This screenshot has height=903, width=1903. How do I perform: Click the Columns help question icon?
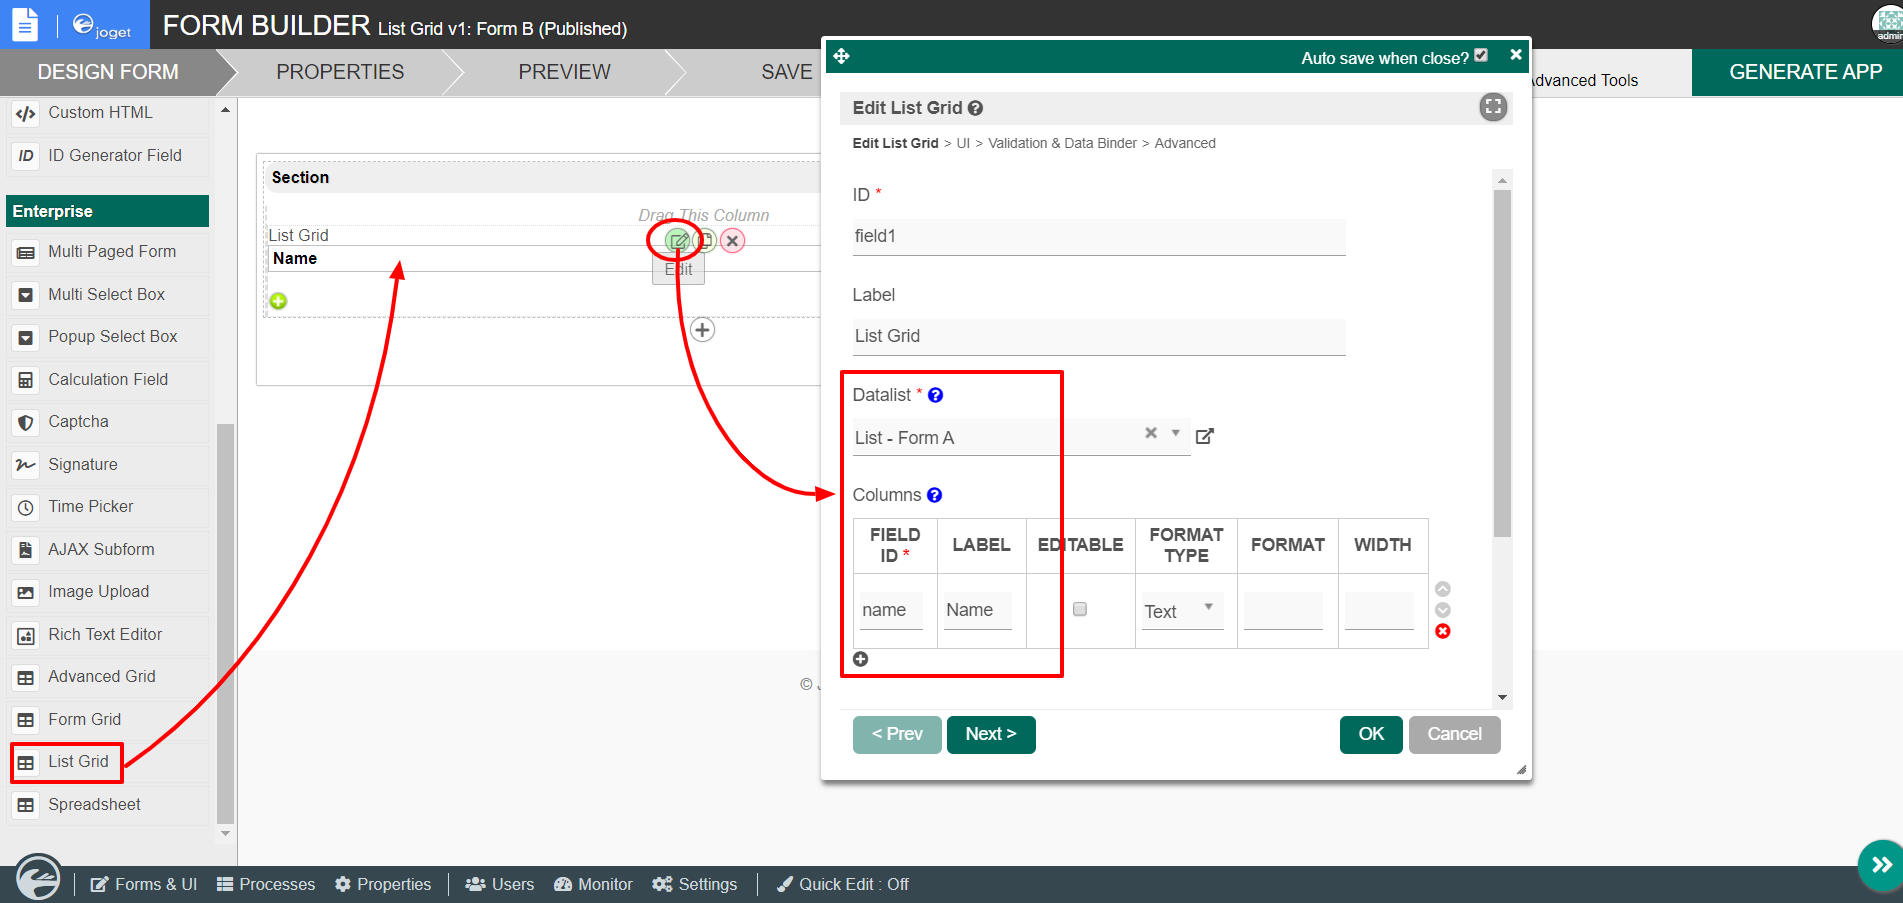(x=934, y=495)
